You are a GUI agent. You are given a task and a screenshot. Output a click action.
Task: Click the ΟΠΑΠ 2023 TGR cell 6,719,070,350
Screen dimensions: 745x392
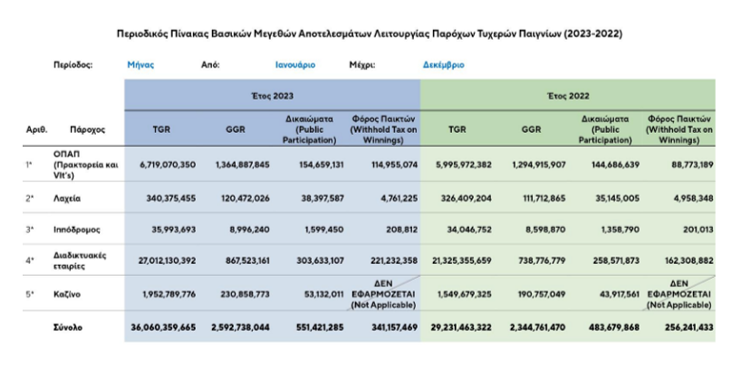click(x=167, y=164)
